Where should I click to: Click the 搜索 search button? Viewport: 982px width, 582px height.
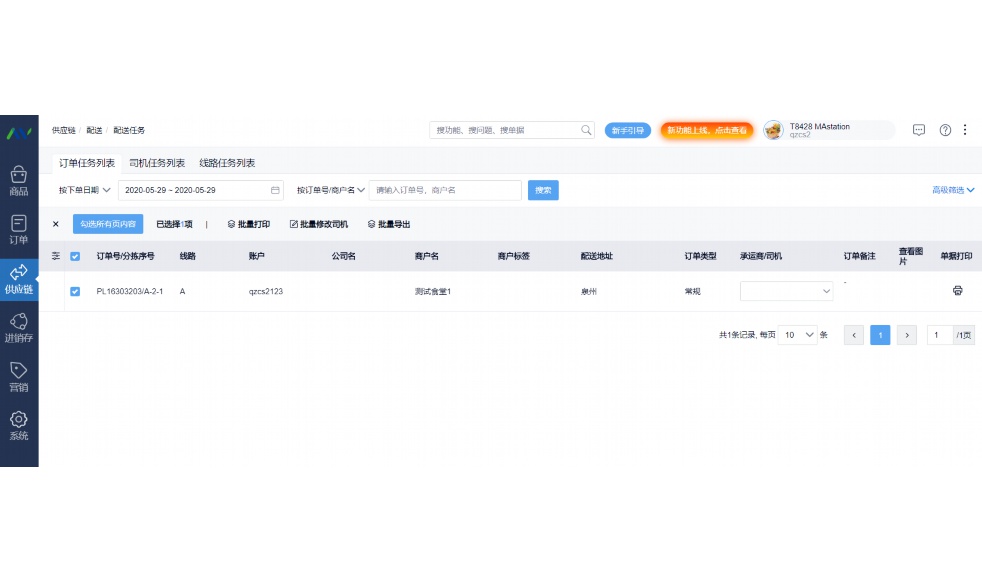pyautogui.click(x=543, y=190)
